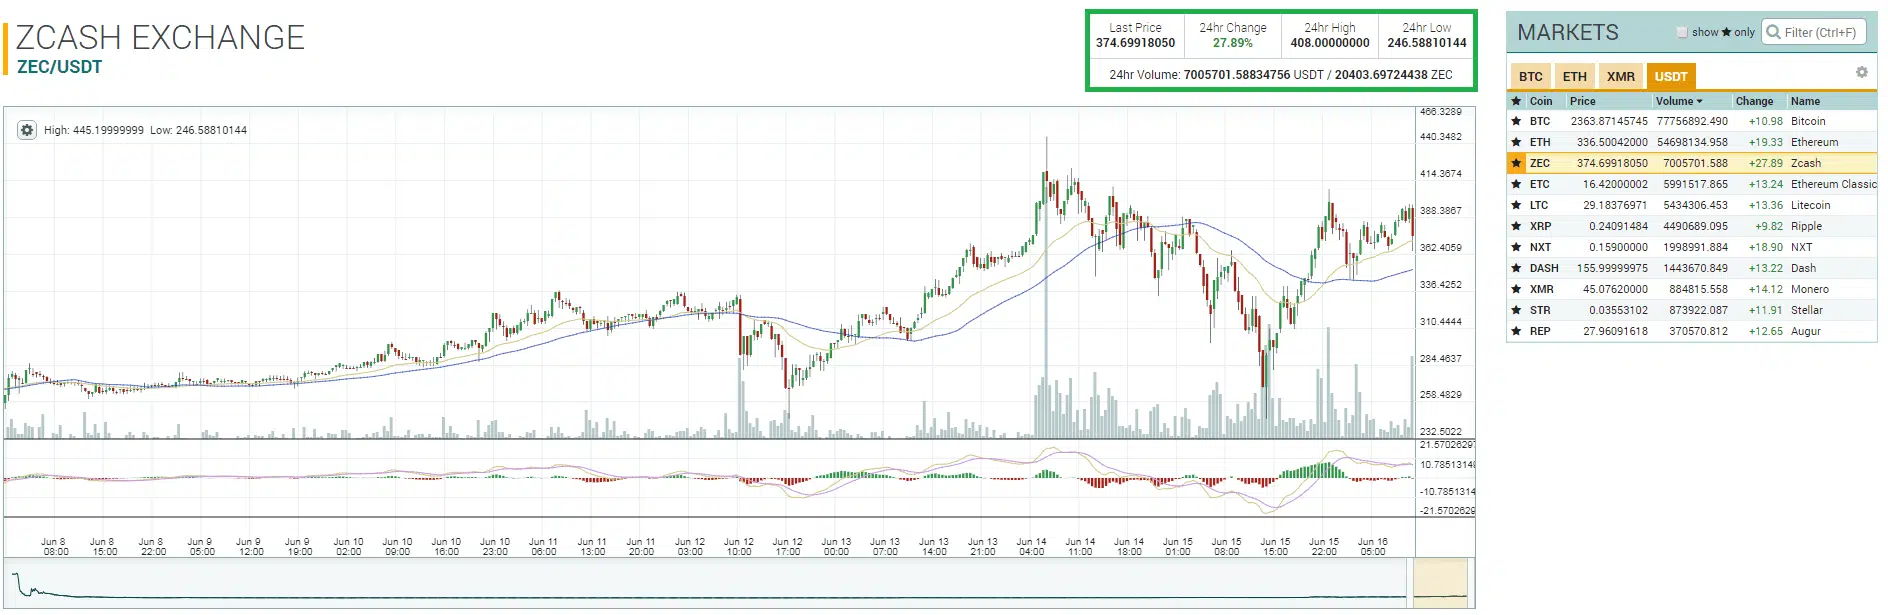This screenshot has height=615, width=1888.
Task: Click the magnifier icon in the Filter box
Action: tap(1774, 32)
